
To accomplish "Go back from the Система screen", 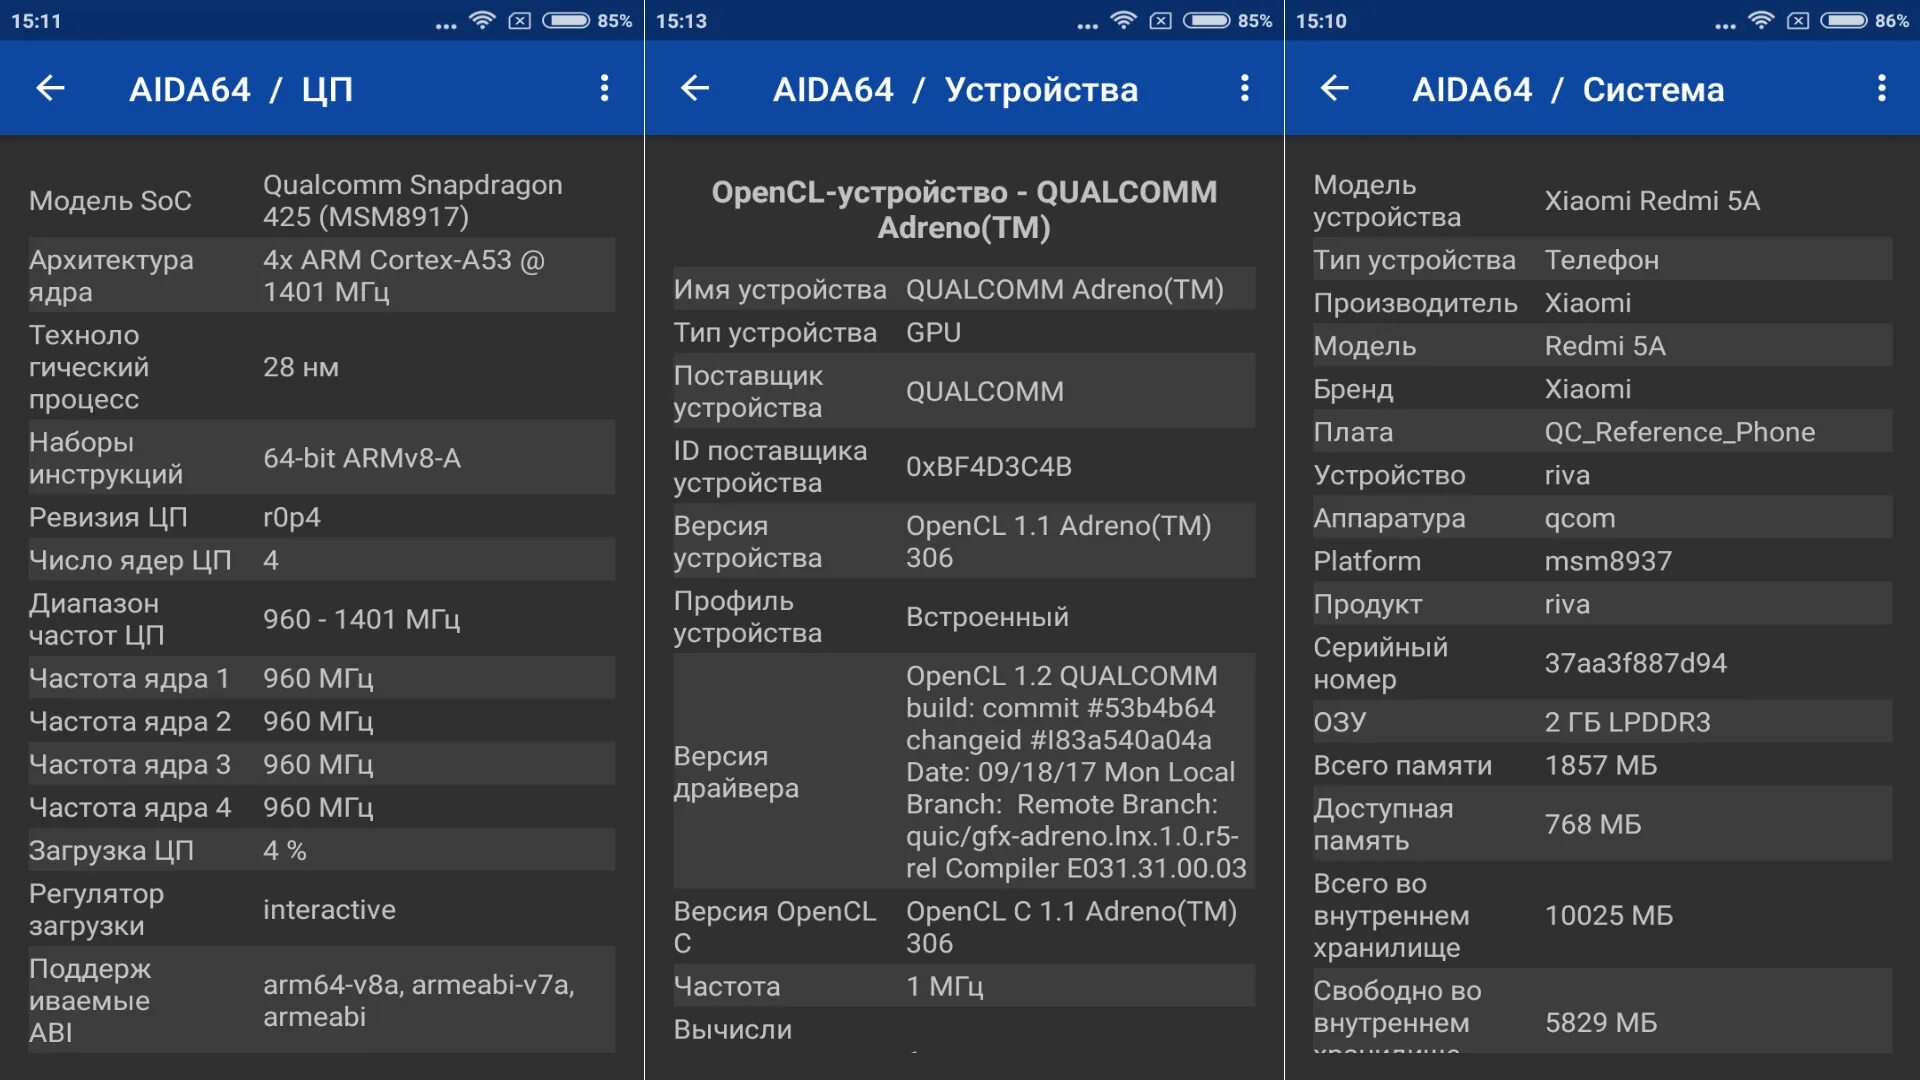I will [1335, 89].
